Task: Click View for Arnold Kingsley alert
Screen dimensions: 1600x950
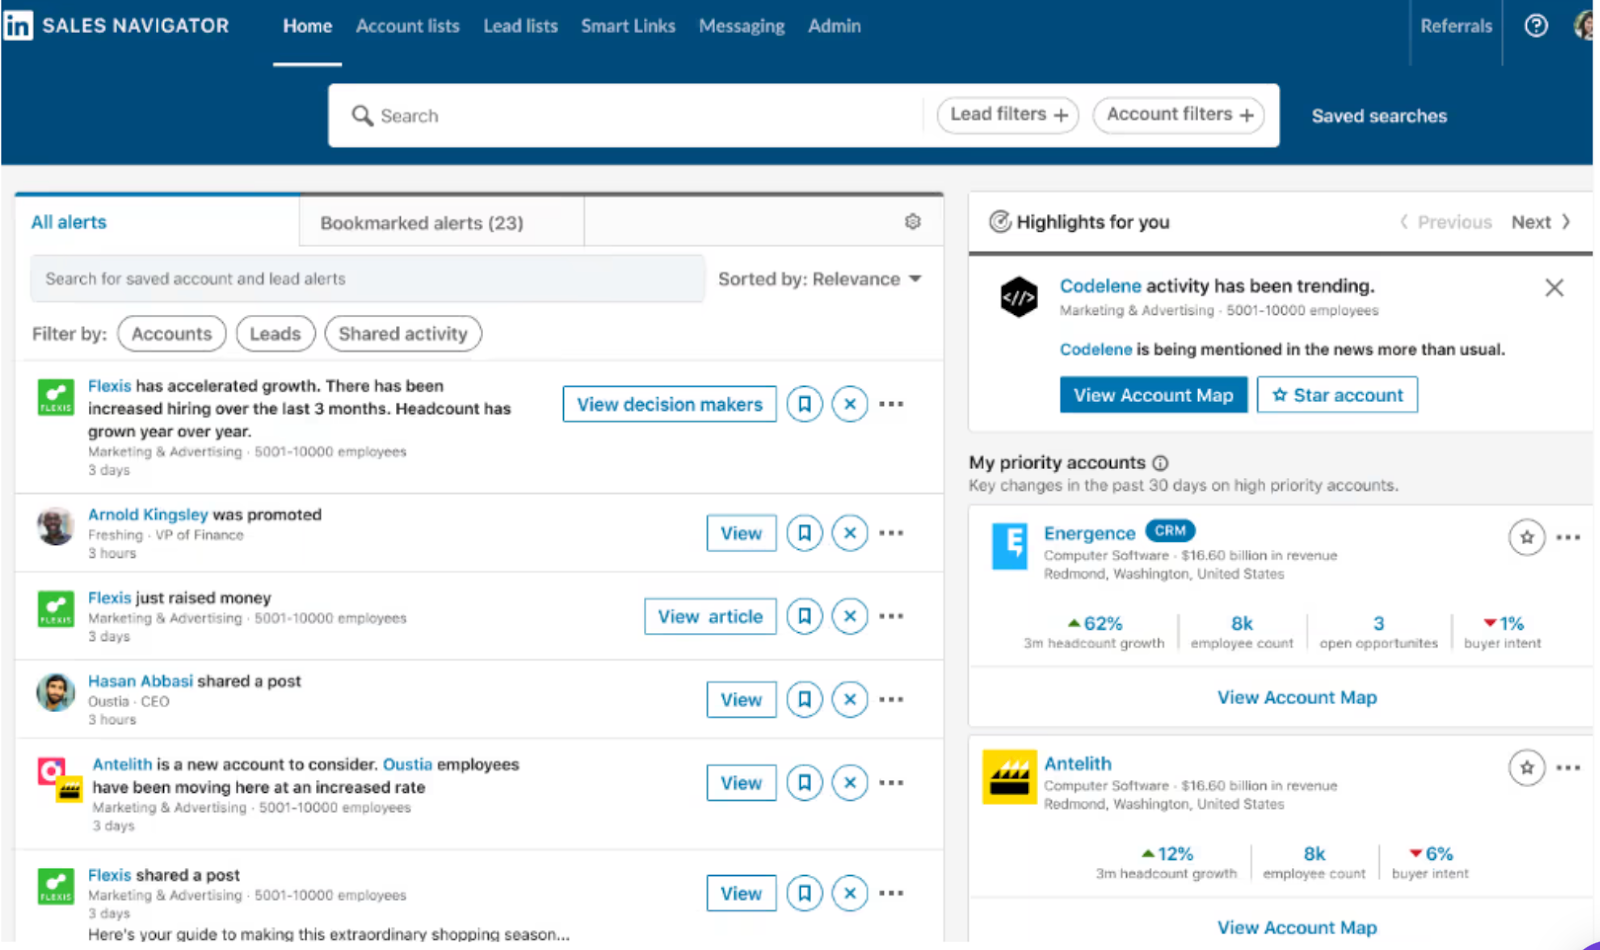Action: [741, 533]
